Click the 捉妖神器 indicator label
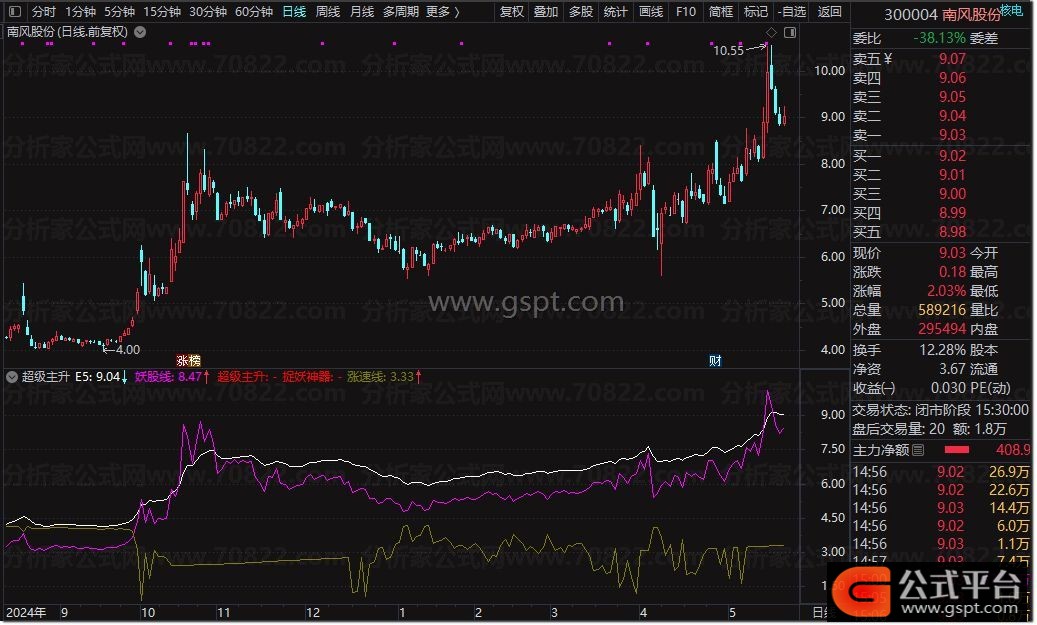The height and width of the screenshot is (625, 1037). [x=311, y=377]
